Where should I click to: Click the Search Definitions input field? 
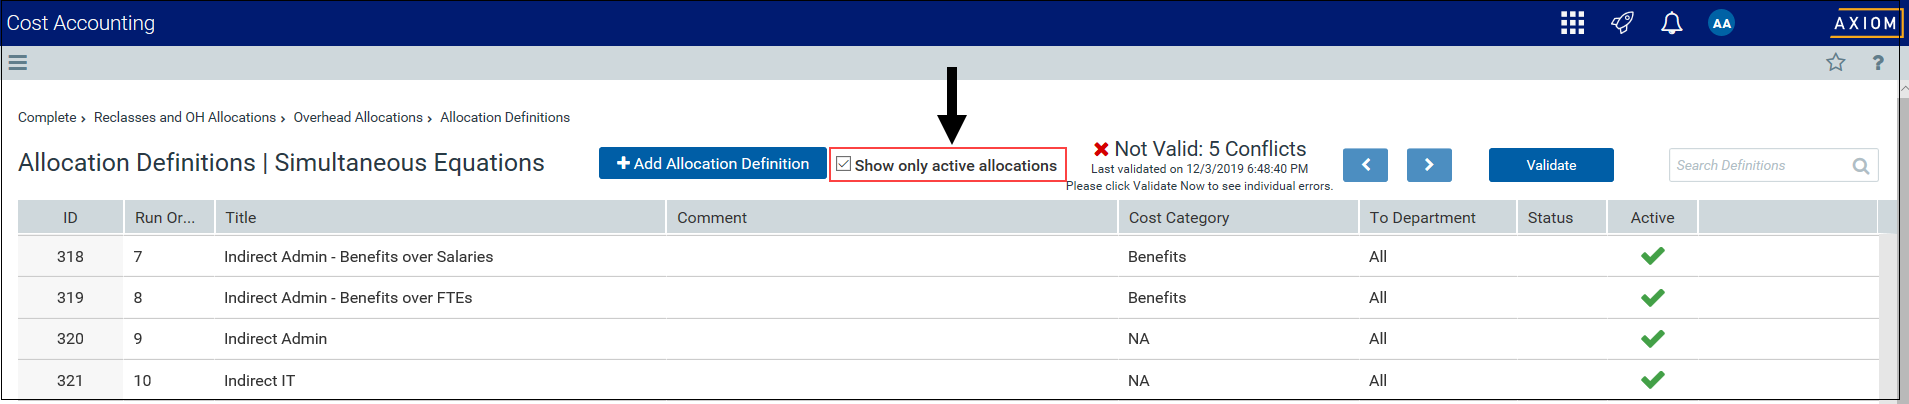[x=1760, y=165]
